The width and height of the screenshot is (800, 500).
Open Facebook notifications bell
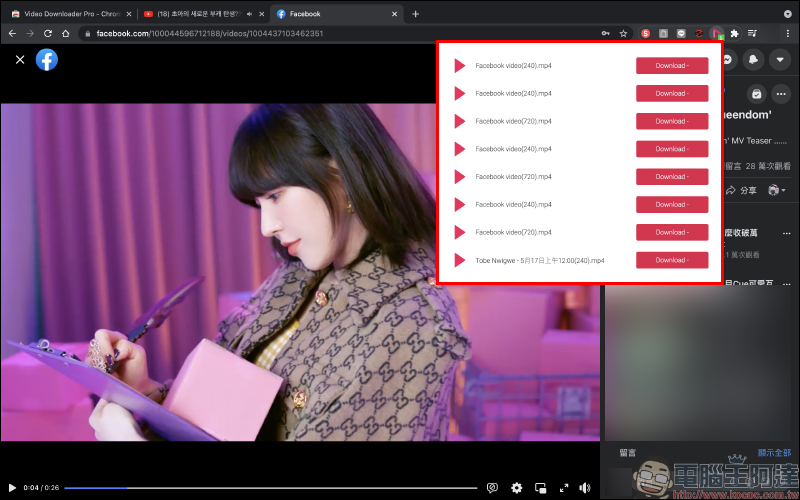(753, 59)
